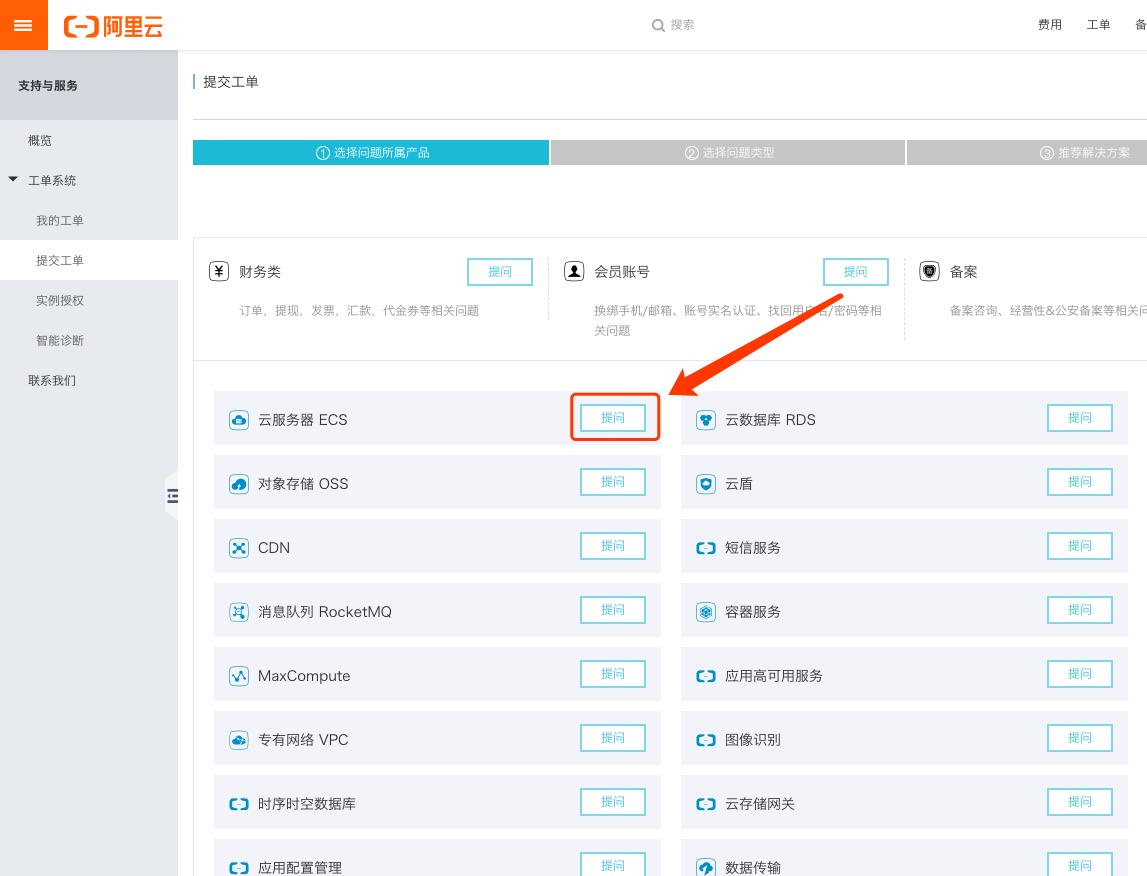
Task: Open the orange hamburger menu
Action: point(23,25)
